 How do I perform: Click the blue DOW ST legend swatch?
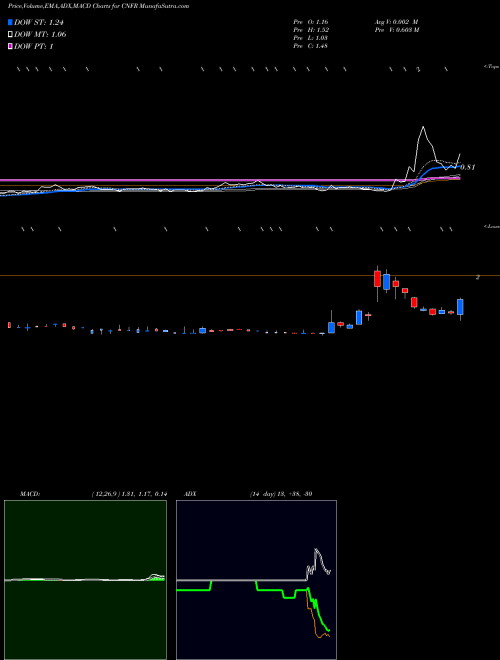point(10,22)
